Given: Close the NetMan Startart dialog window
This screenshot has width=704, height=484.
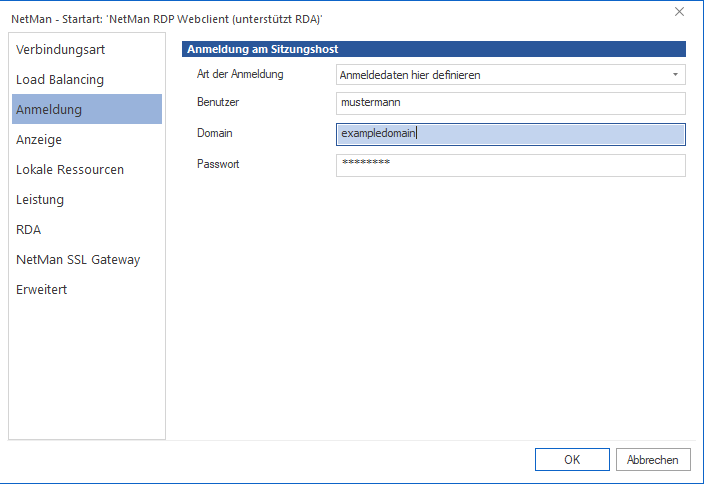Looking at the screenshot, I should [679, 12].
